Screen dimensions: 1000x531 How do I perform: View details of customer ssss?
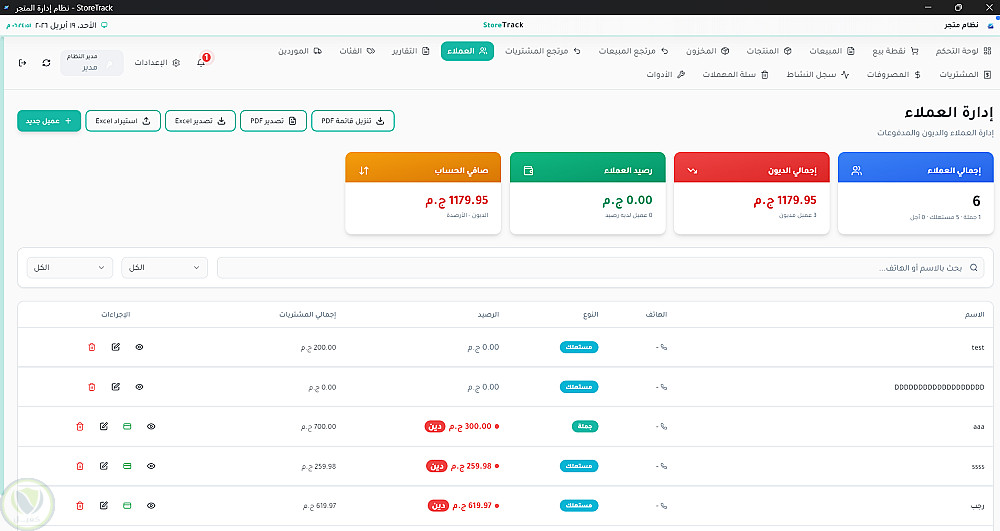[151, 466]
